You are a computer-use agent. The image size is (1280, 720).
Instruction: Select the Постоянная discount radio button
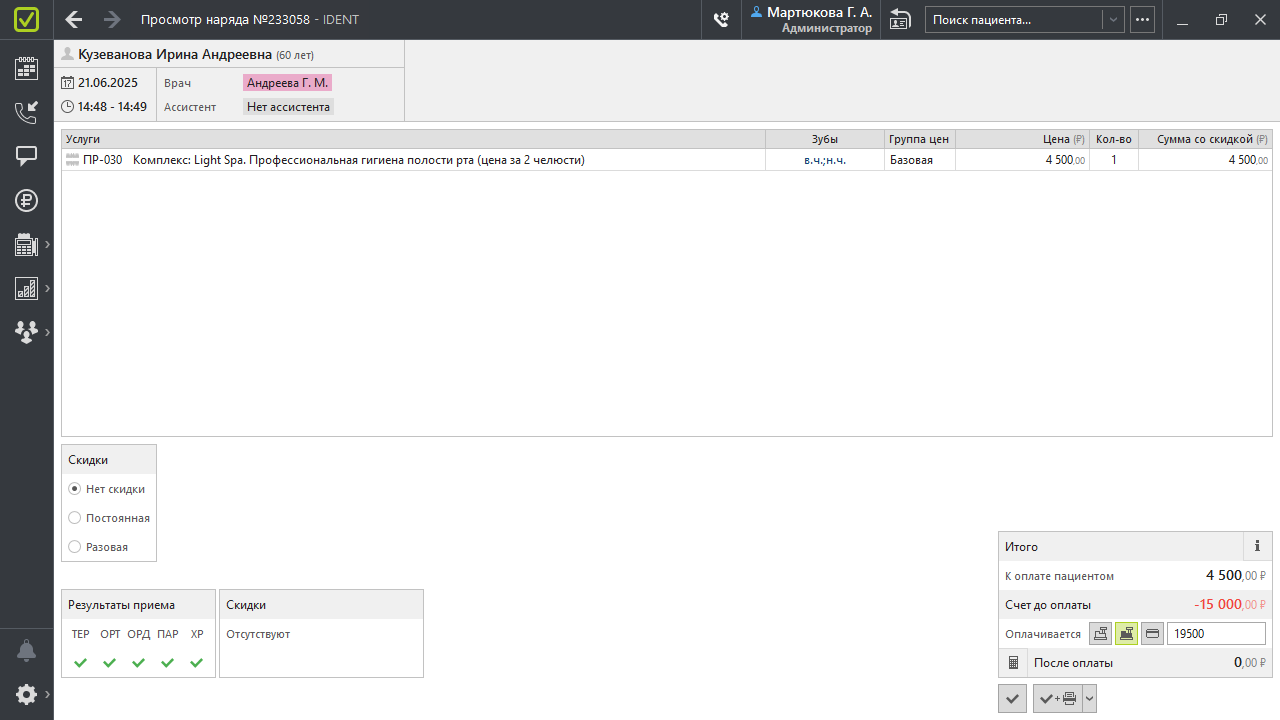tap(74, 518)
